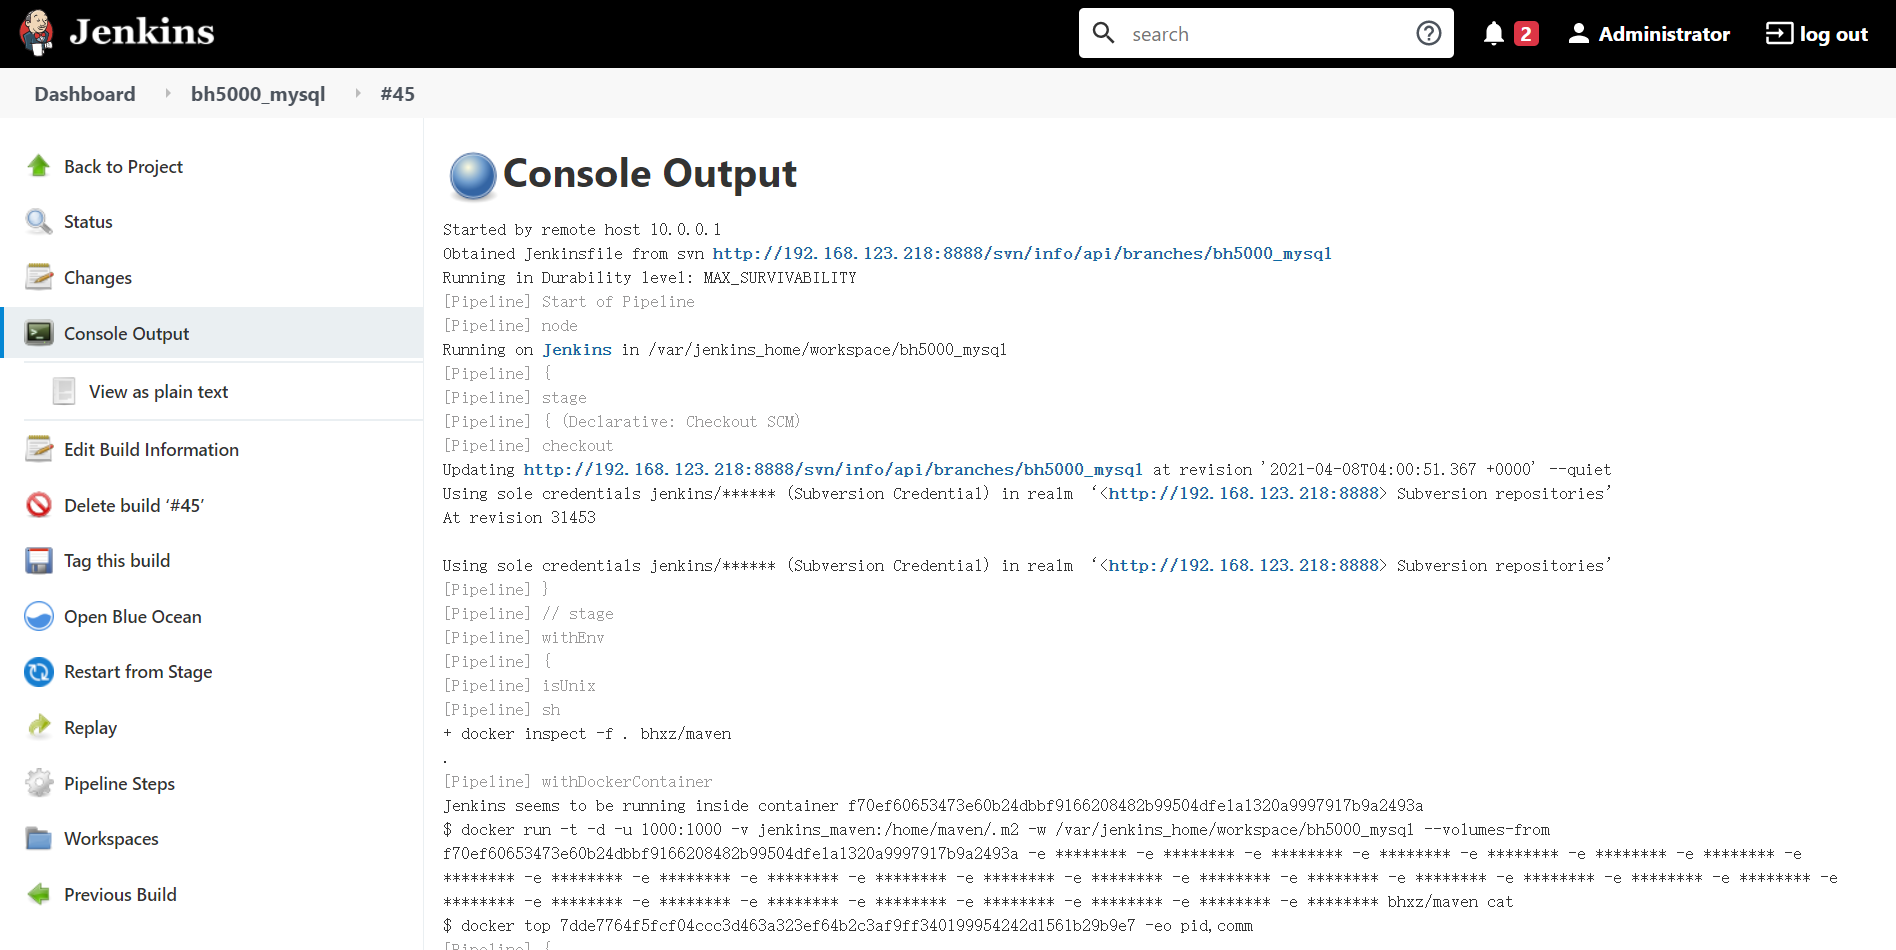Click the Delete build red prohibition icon
The image size is (1896, 950).
point(39,505)
